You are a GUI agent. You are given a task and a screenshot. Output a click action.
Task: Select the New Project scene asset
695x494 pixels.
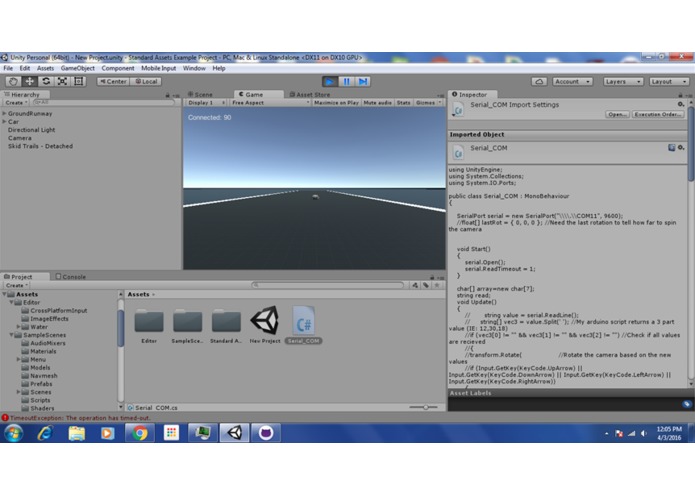[265, 325]
